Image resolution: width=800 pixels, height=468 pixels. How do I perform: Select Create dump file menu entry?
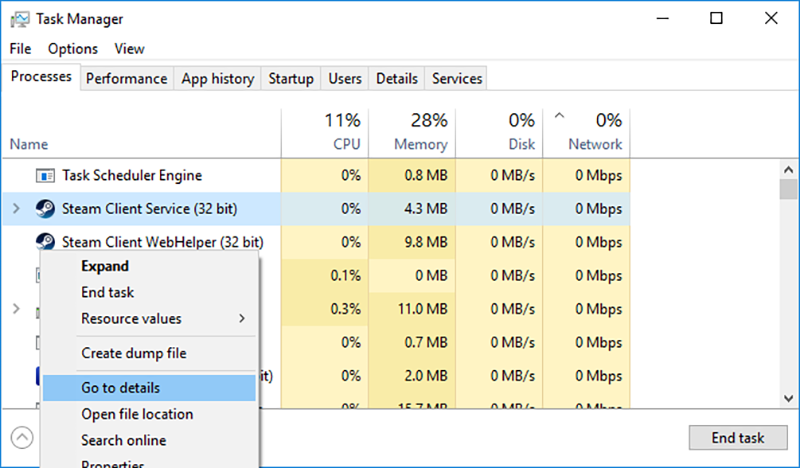(x=134, y=353)
